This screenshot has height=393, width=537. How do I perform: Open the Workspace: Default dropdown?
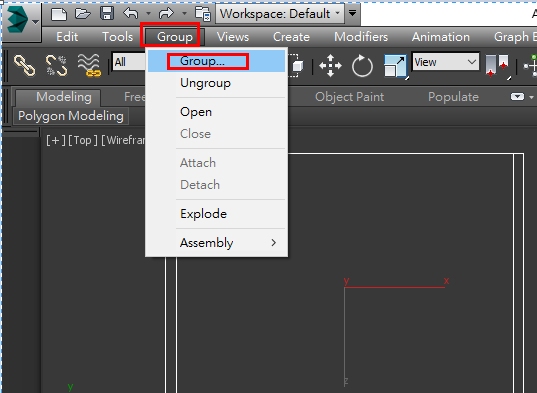point(280,14)
